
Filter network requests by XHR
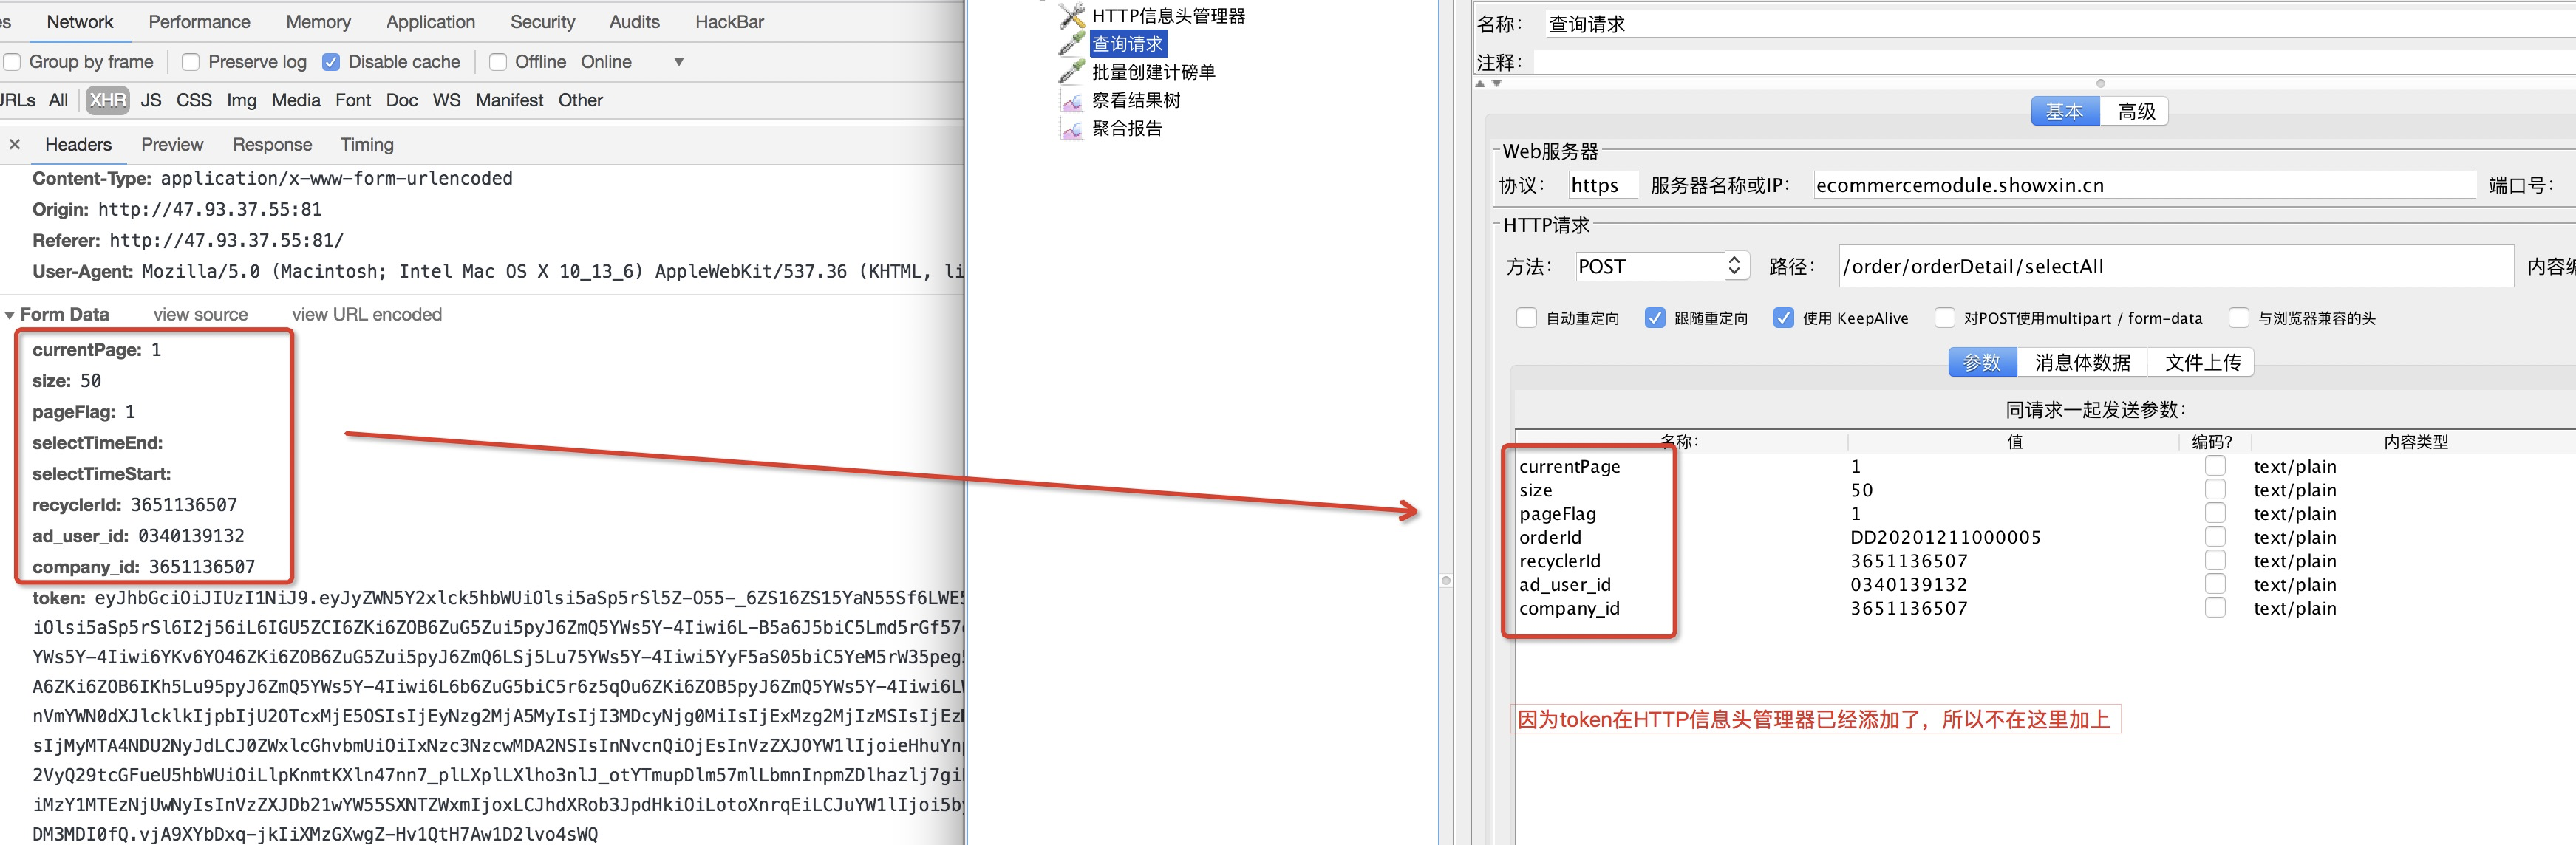[106, 100]
